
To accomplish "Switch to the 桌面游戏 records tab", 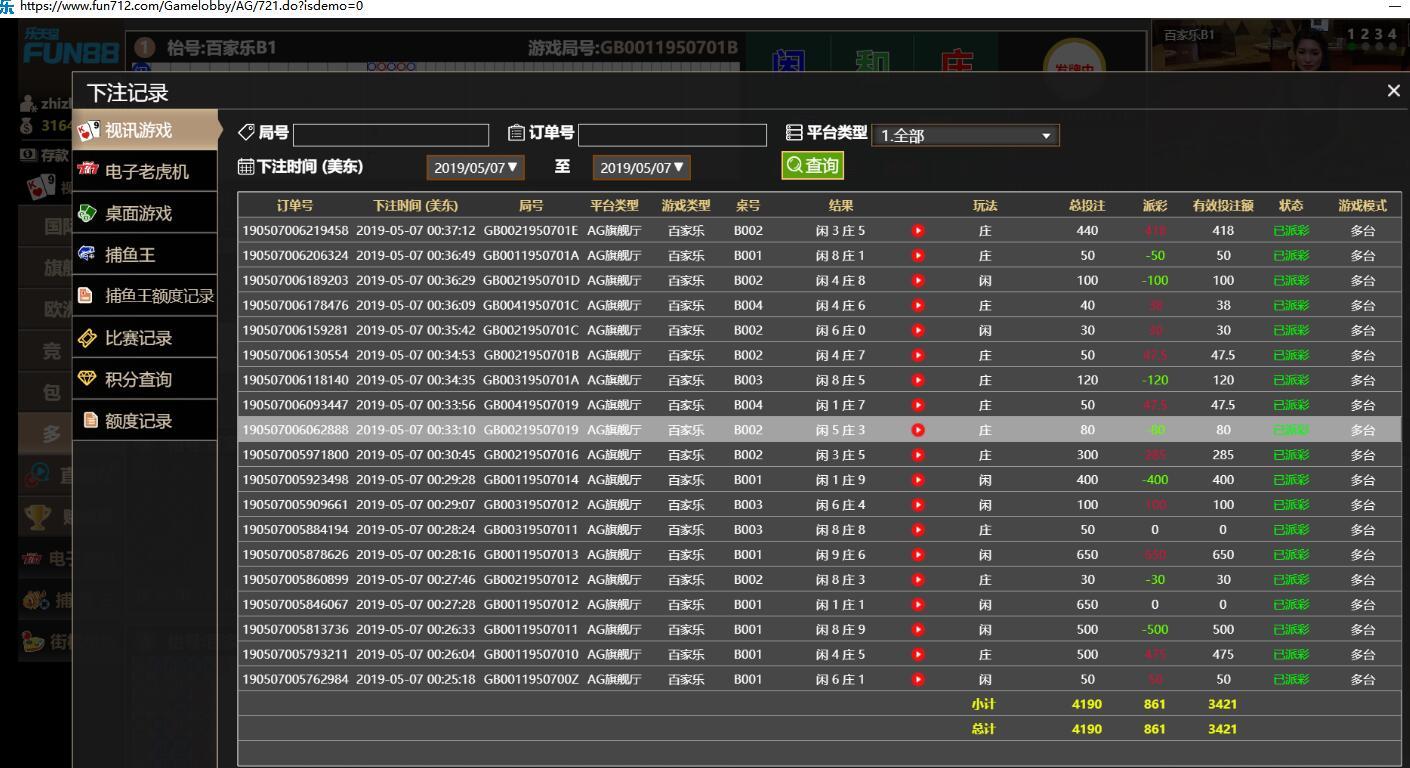I will [145, 213].
